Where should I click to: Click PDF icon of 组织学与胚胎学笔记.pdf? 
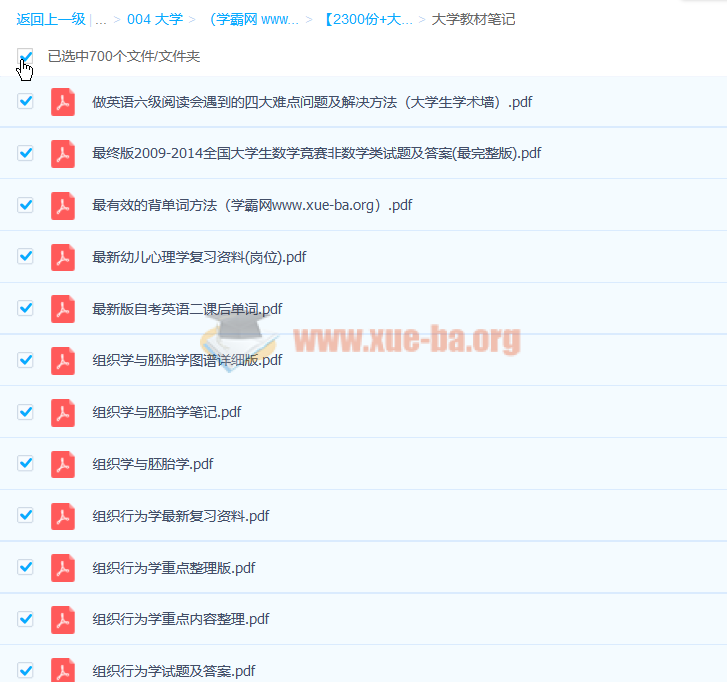63,412
